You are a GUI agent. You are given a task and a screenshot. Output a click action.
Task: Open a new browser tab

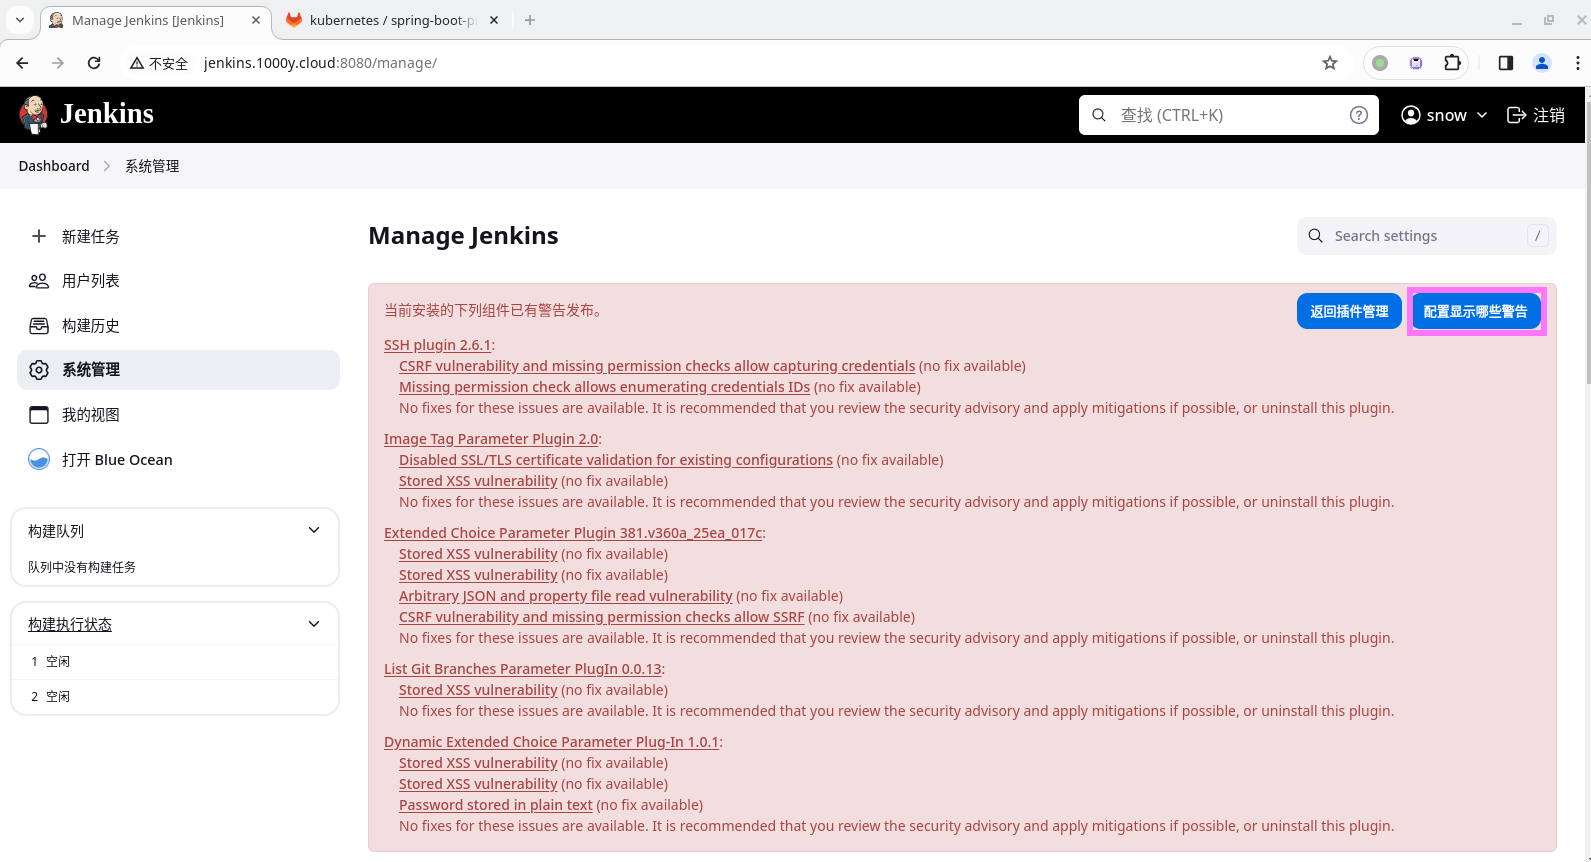coord(530,20)
